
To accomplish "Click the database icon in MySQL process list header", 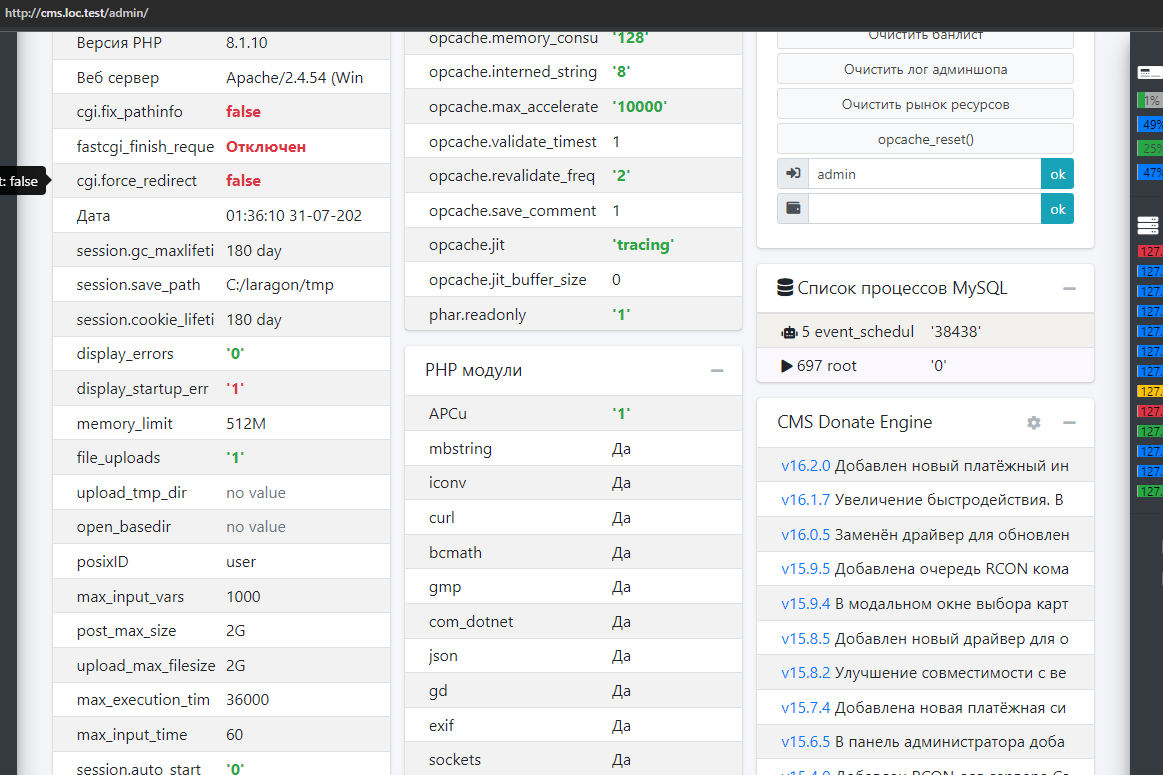I will 786,289.
